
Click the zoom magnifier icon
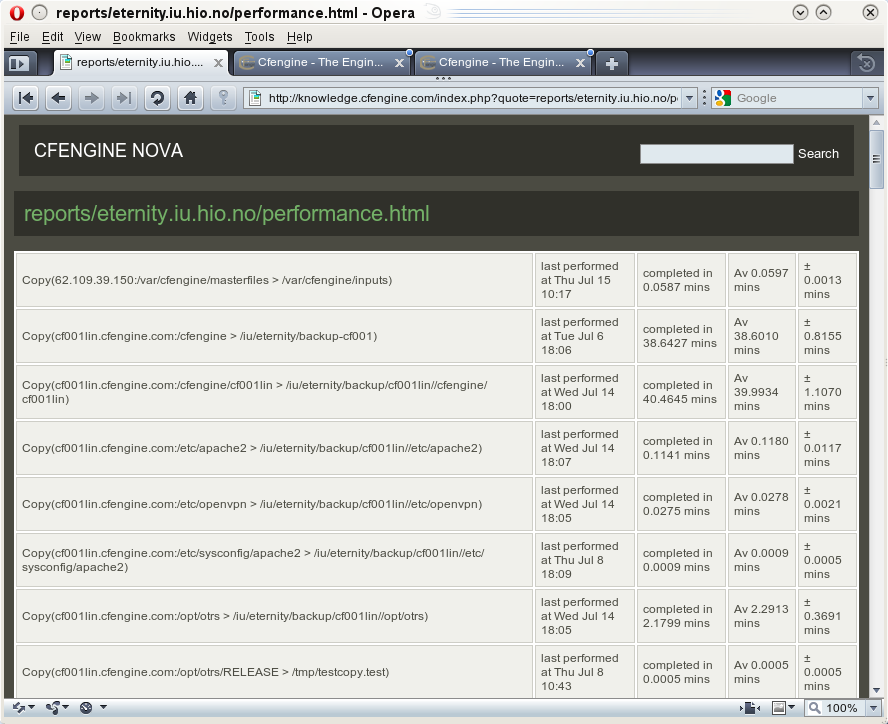click(x=814, y=708)
